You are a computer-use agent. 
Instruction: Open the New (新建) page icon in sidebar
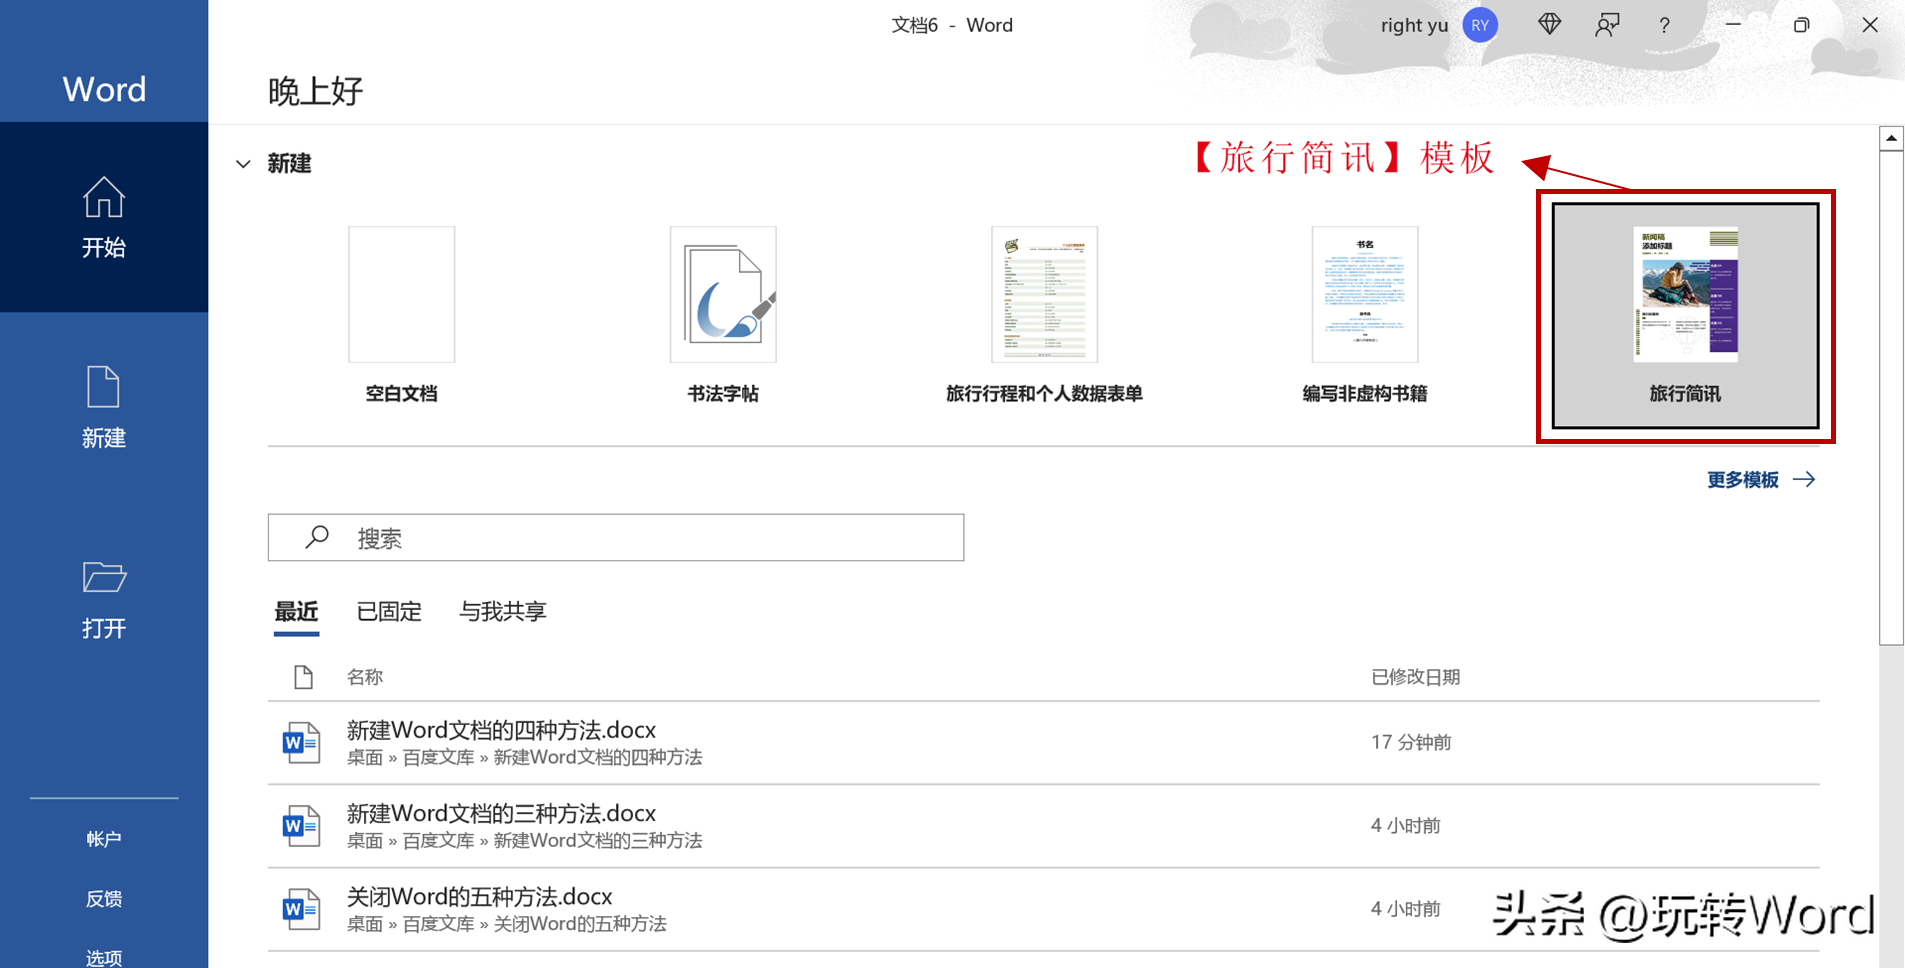(104, 387)
